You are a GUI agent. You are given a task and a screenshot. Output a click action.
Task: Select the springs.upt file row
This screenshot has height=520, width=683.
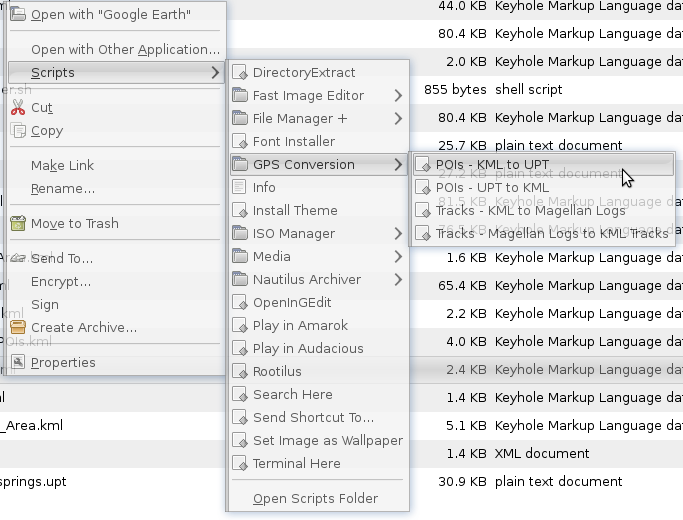[342, 481]
